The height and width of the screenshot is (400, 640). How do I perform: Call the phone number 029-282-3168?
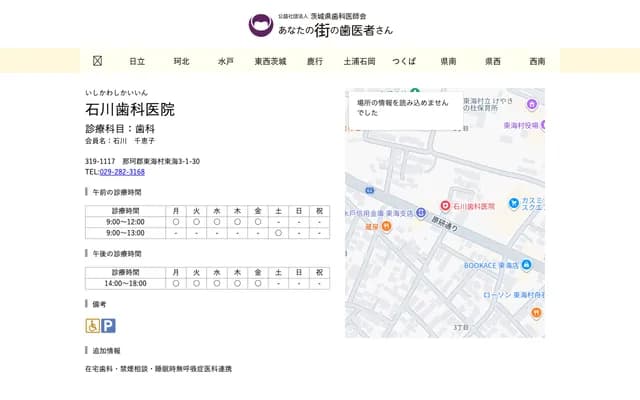point(122,172)
